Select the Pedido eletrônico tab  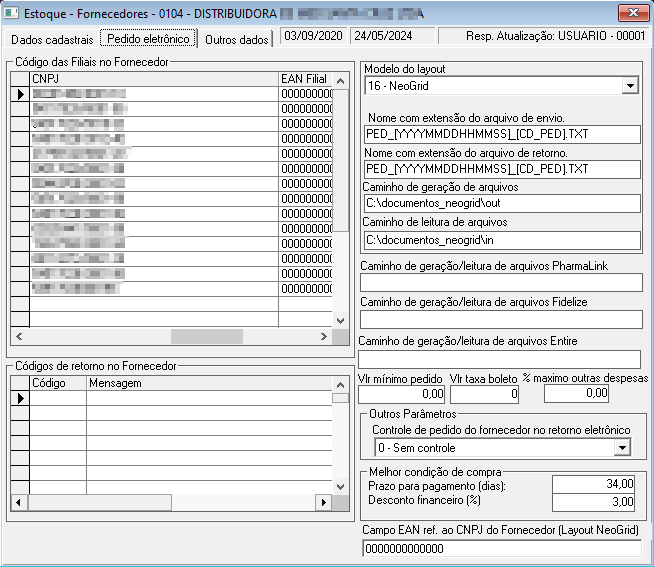coord(148,38)
